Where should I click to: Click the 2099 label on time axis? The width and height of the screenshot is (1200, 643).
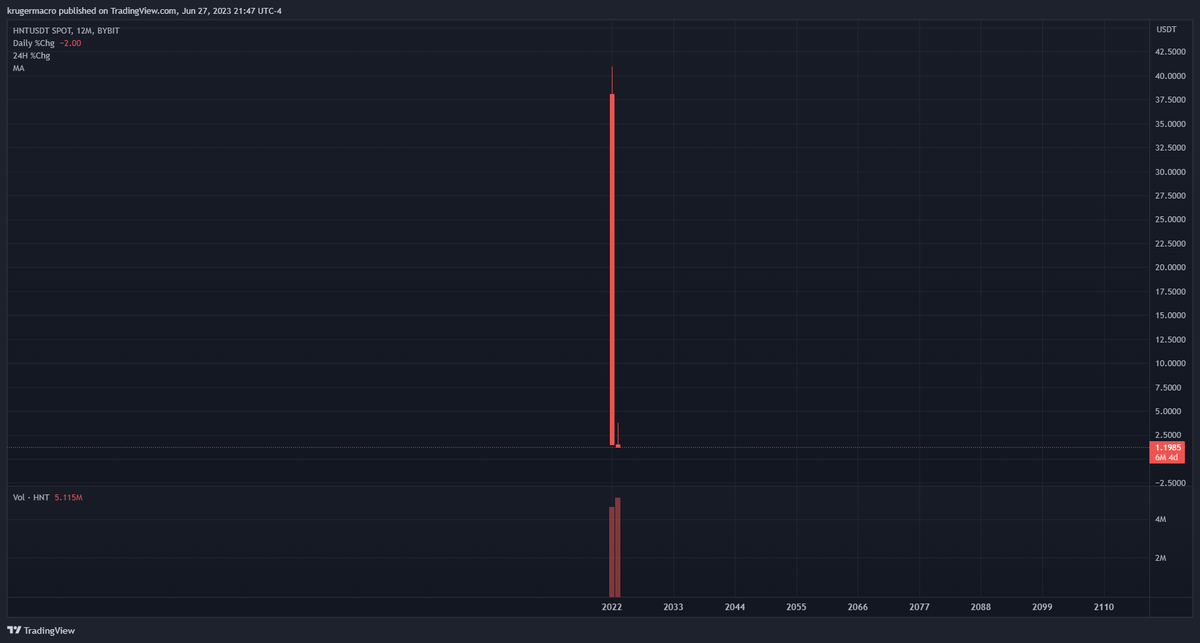pos(1043,607)
